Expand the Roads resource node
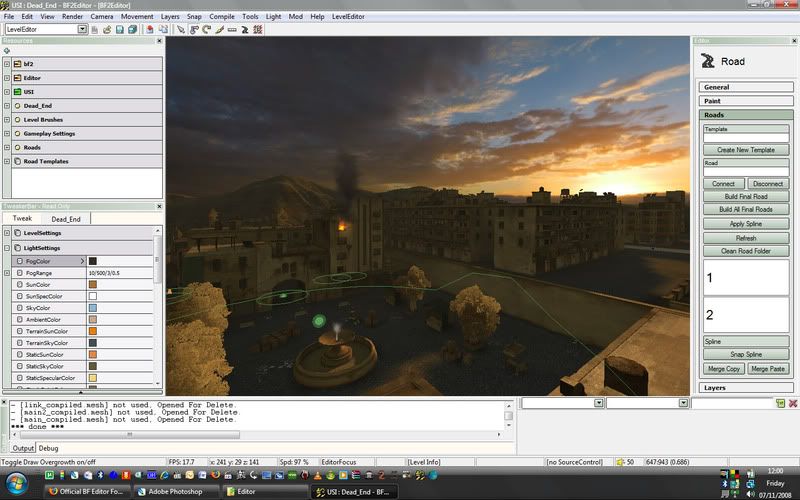 pyautogui.click(x=7, y=147)
